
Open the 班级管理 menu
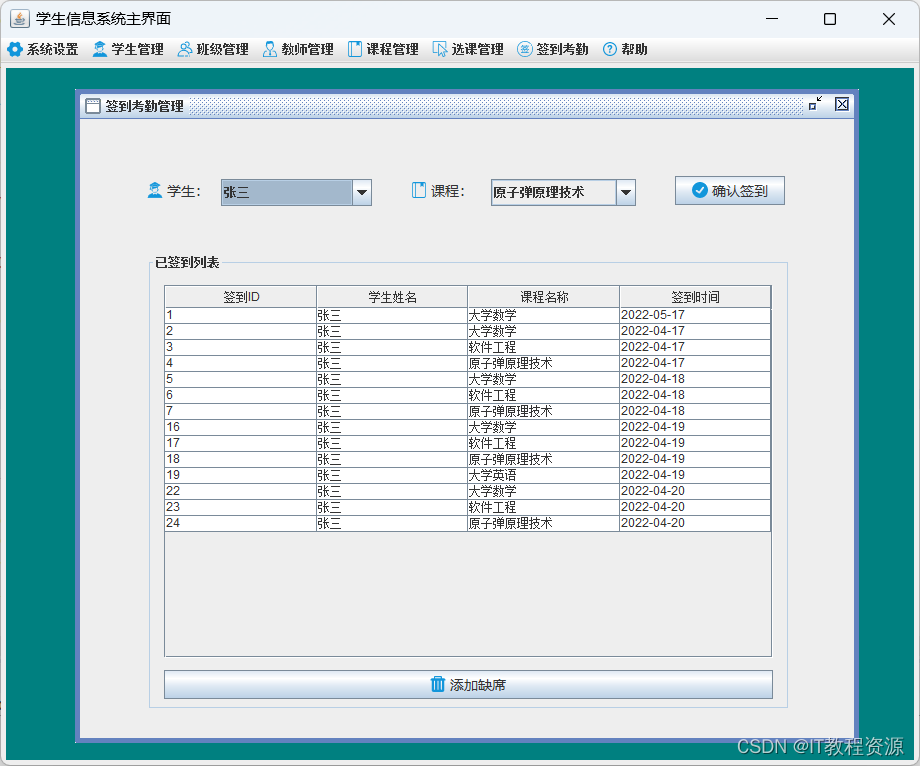[213, 49]
